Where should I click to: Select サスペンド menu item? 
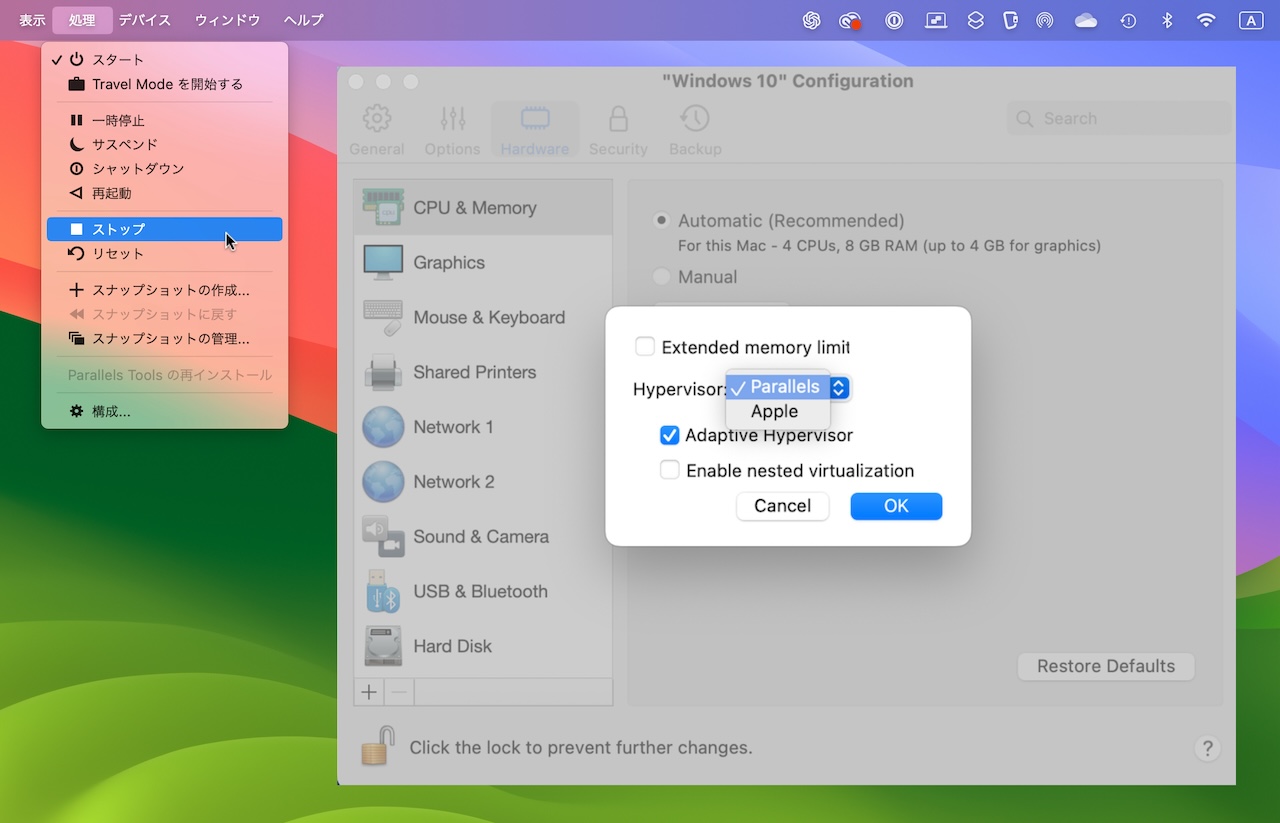click(165, 144)
